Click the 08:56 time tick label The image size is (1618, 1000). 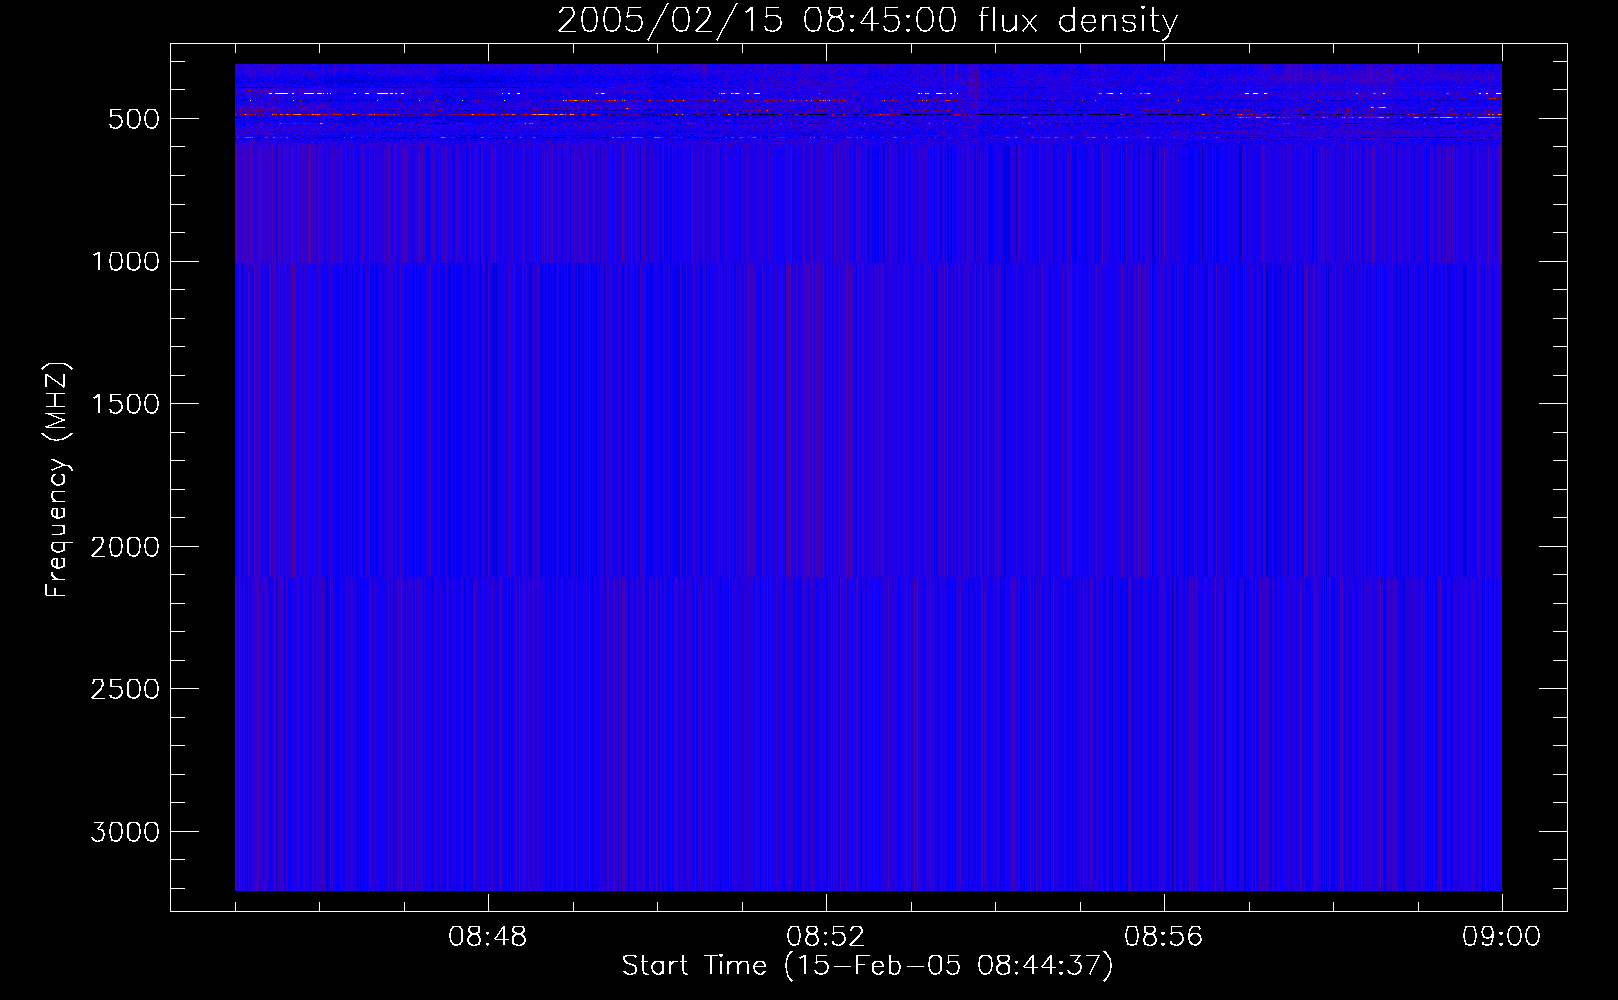point(1164,937)
